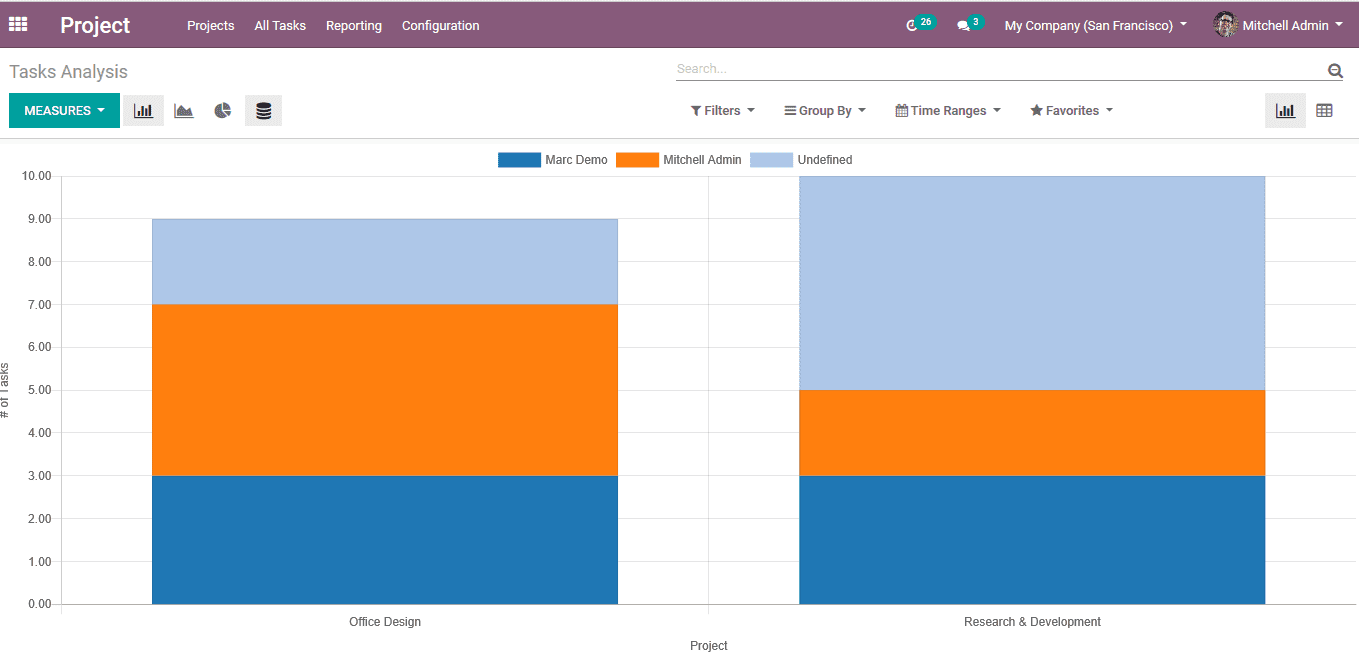The width and height of the screenshot is (1359, 653).
Task: Click Office Design Mitchell Admin bar segment
Action: tap(385, 390)
